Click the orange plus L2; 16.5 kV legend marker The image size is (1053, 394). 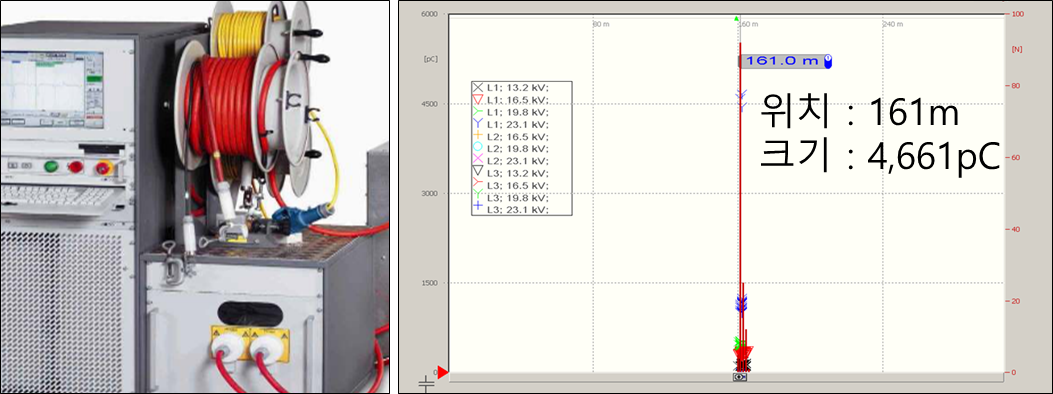pyautogui.click(x=477, y=136)
